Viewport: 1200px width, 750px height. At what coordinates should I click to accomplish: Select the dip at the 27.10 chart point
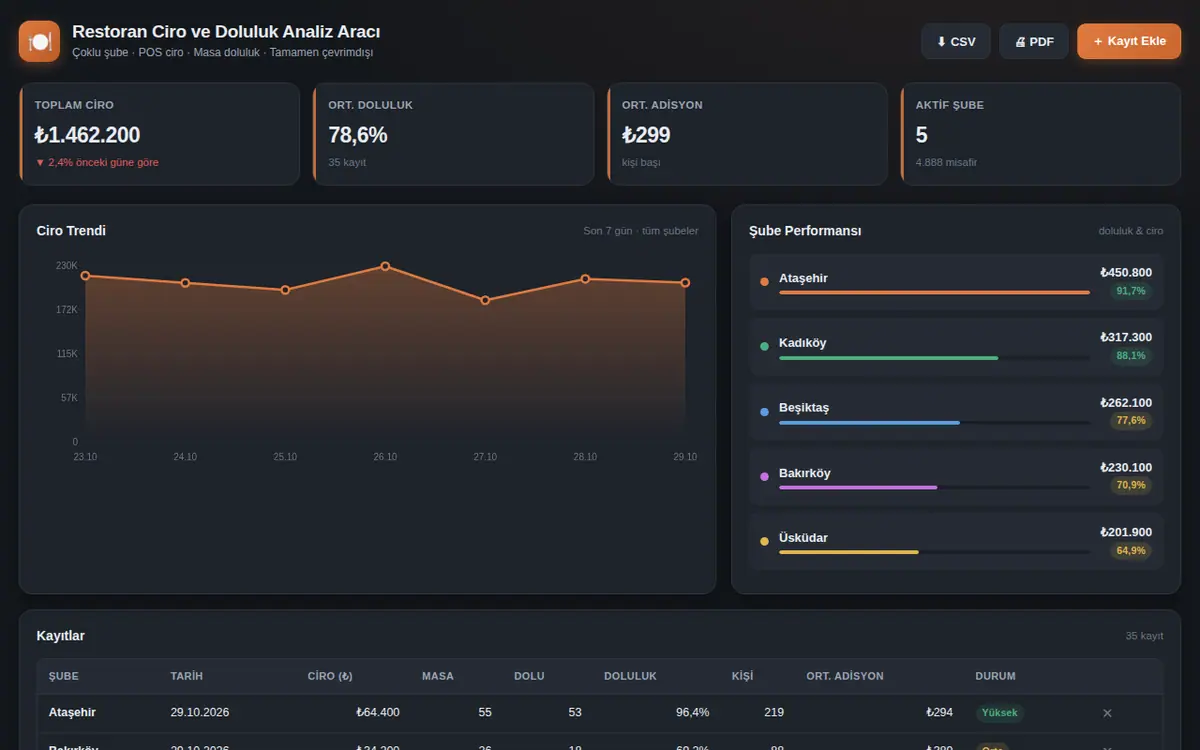coord(485,300)
